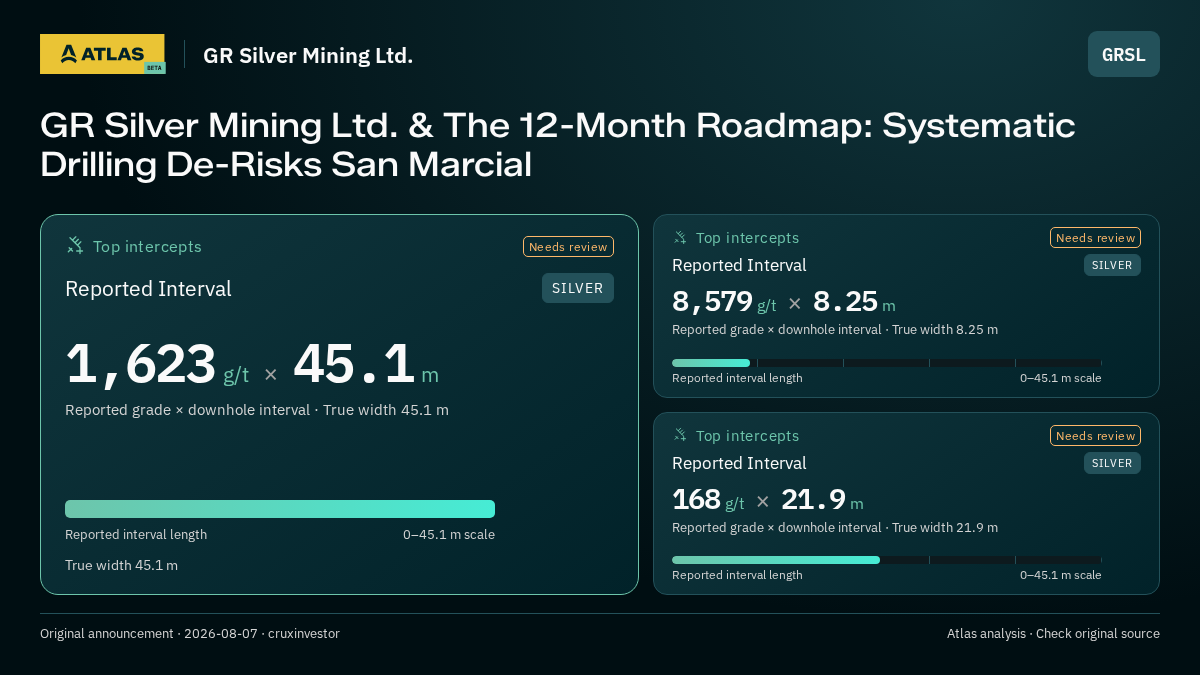Click '0–45.1 m scale' label in the 1,623 g/t card
This screenshot has height=675, width=1200.
pyautogui.click(x=449, y=535)
